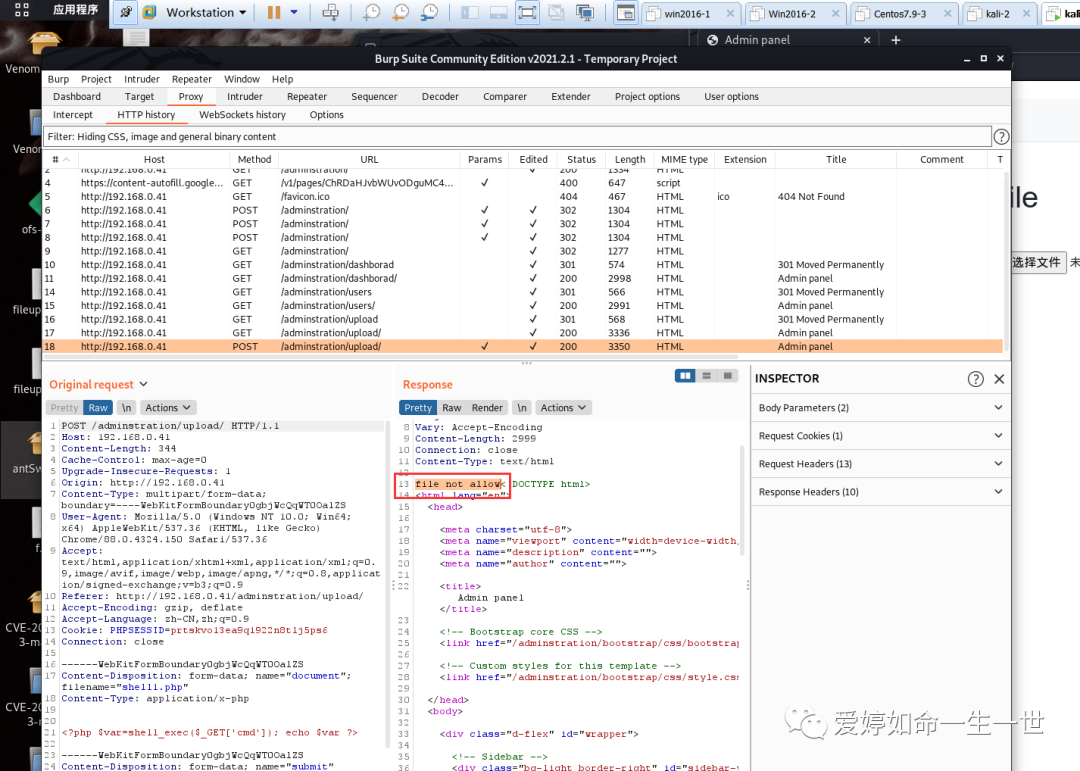Pause the virtual machine in Workstation
The height and width of the screenshot is (771, 1080).
(x=274, y=12)
